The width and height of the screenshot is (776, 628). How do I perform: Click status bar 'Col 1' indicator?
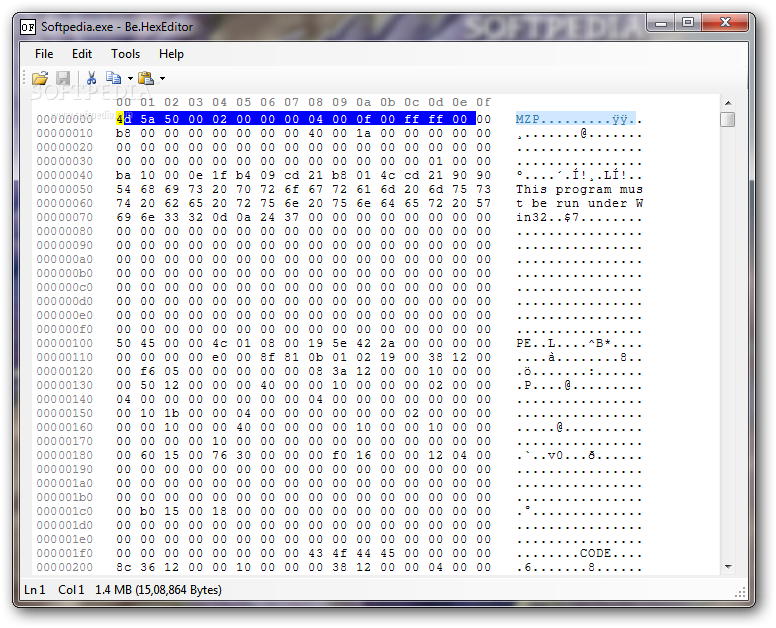pyautogui.click(x=71, y=590)
